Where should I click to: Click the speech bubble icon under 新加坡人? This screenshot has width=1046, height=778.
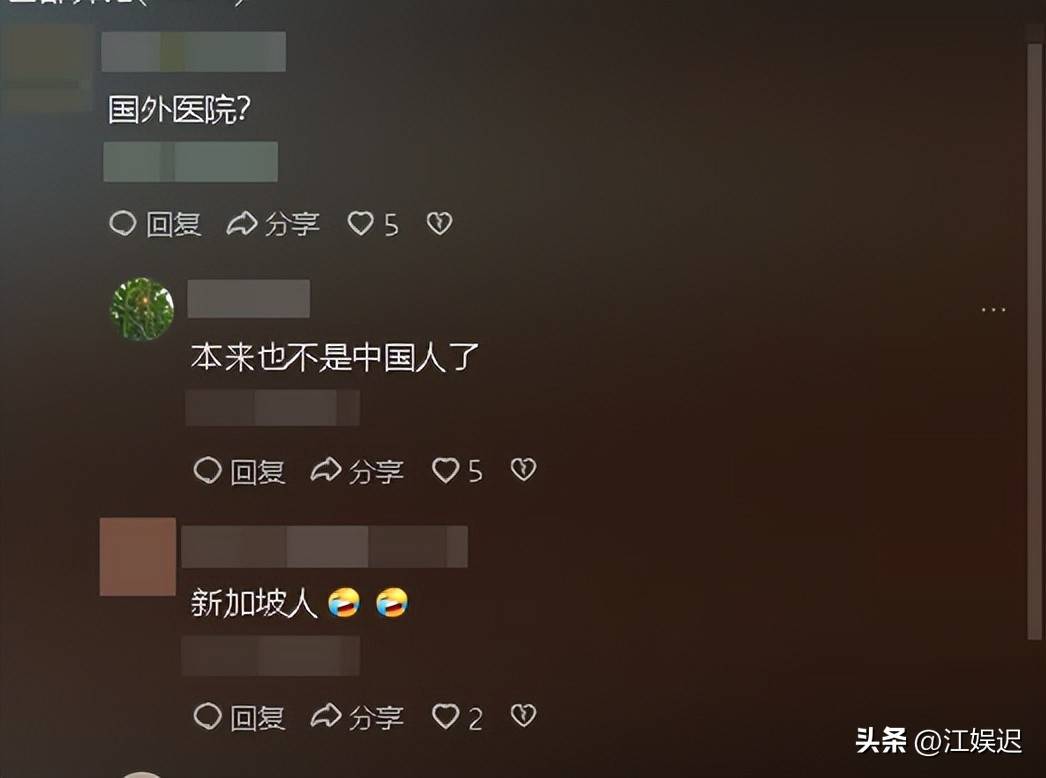(207, 716)
